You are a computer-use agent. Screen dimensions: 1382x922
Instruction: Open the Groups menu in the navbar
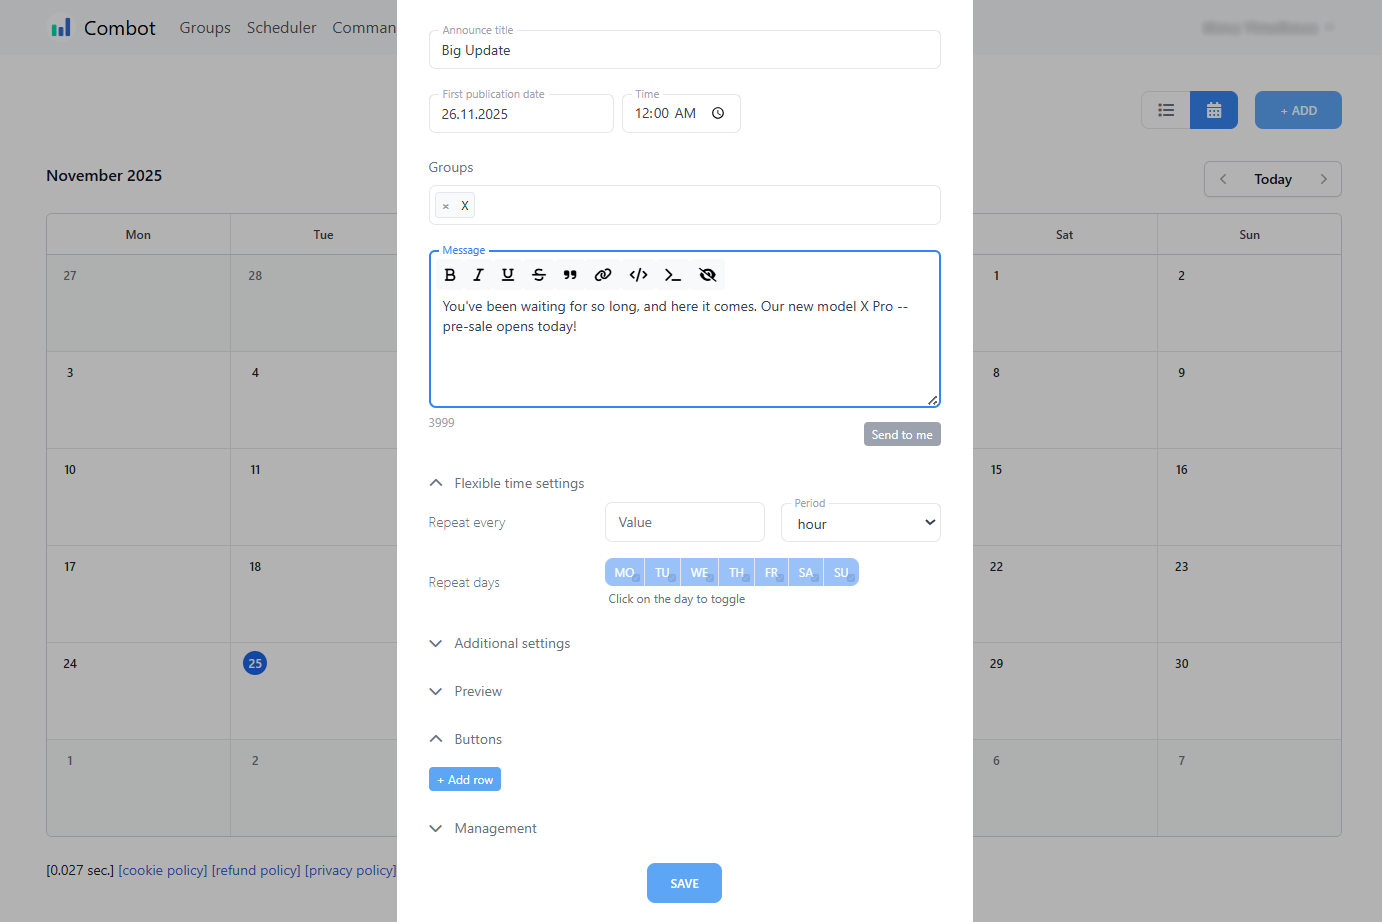(x=205, y=27)
